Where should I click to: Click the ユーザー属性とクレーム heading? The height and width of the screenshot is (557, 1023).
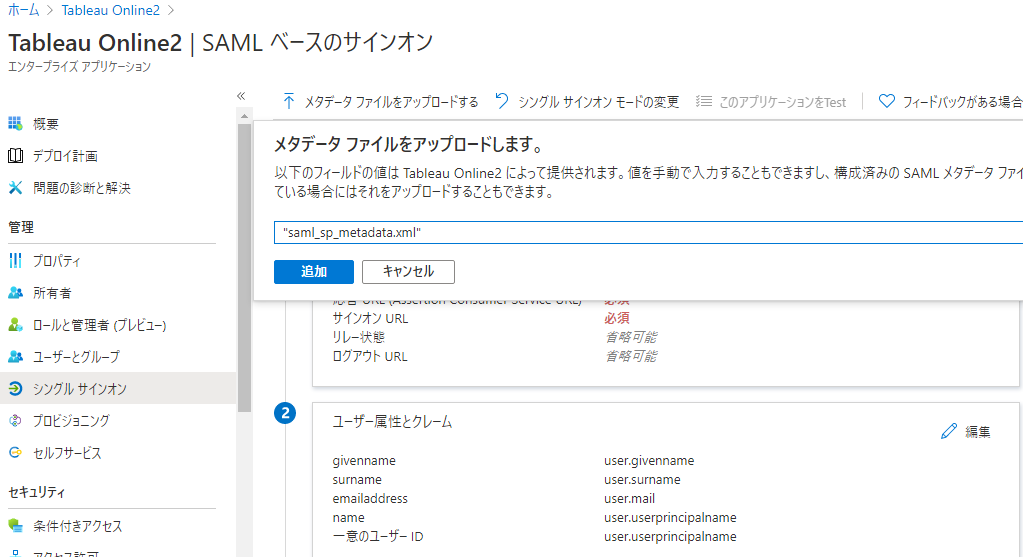click(392, 422)
